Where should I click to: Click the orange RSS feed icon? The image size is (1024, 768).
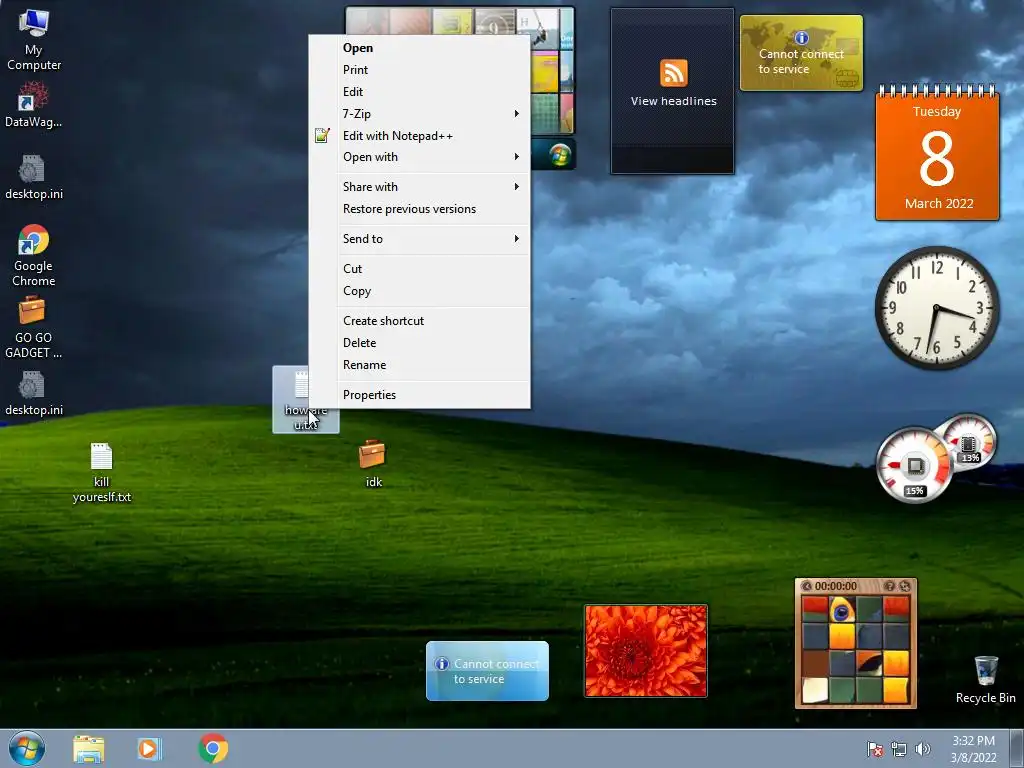coord(673,72)
